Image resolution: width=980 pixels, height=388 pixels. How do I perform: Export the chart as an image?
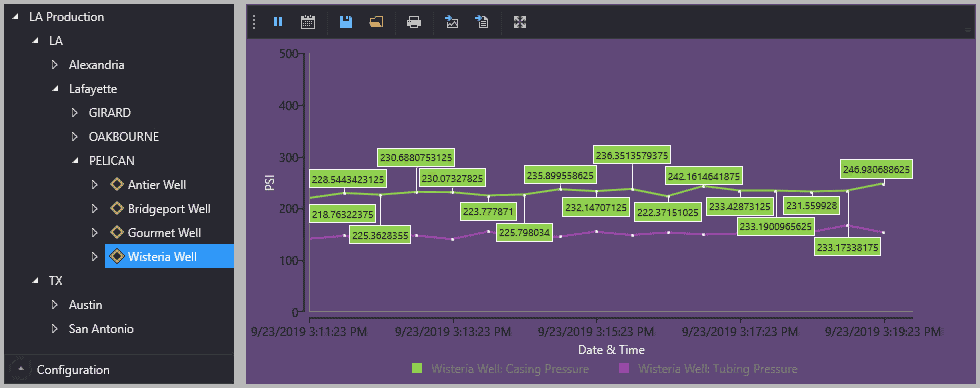[452, 22]
